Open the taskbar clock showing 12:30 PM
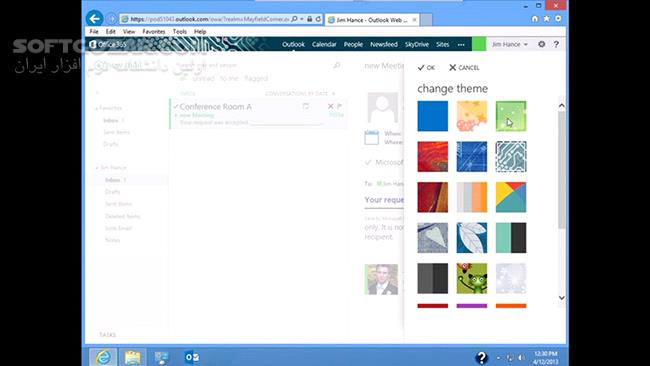 point(546,357)
